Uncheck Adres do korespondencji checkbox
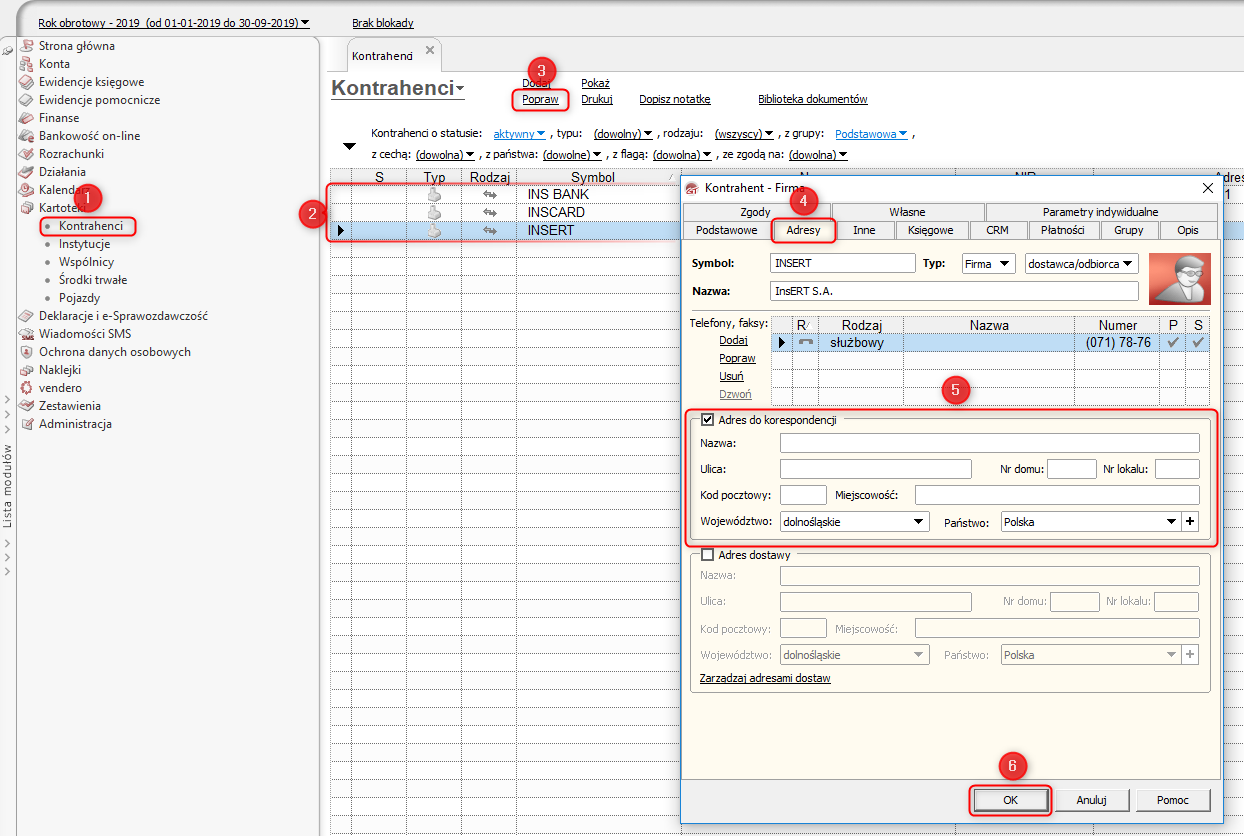The width and height of the screenshot is (1244, 836). 708,420
